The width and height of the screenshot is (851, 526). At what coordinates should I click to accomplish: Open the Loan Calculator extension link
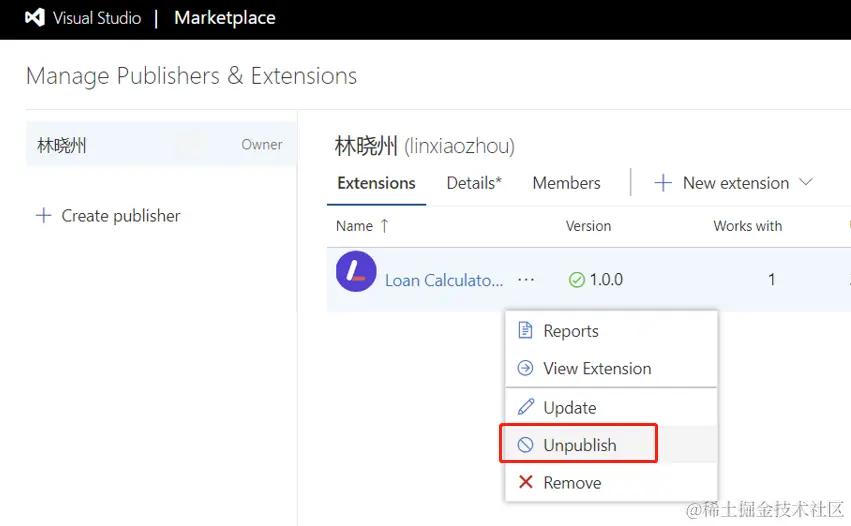click(444, 280)
